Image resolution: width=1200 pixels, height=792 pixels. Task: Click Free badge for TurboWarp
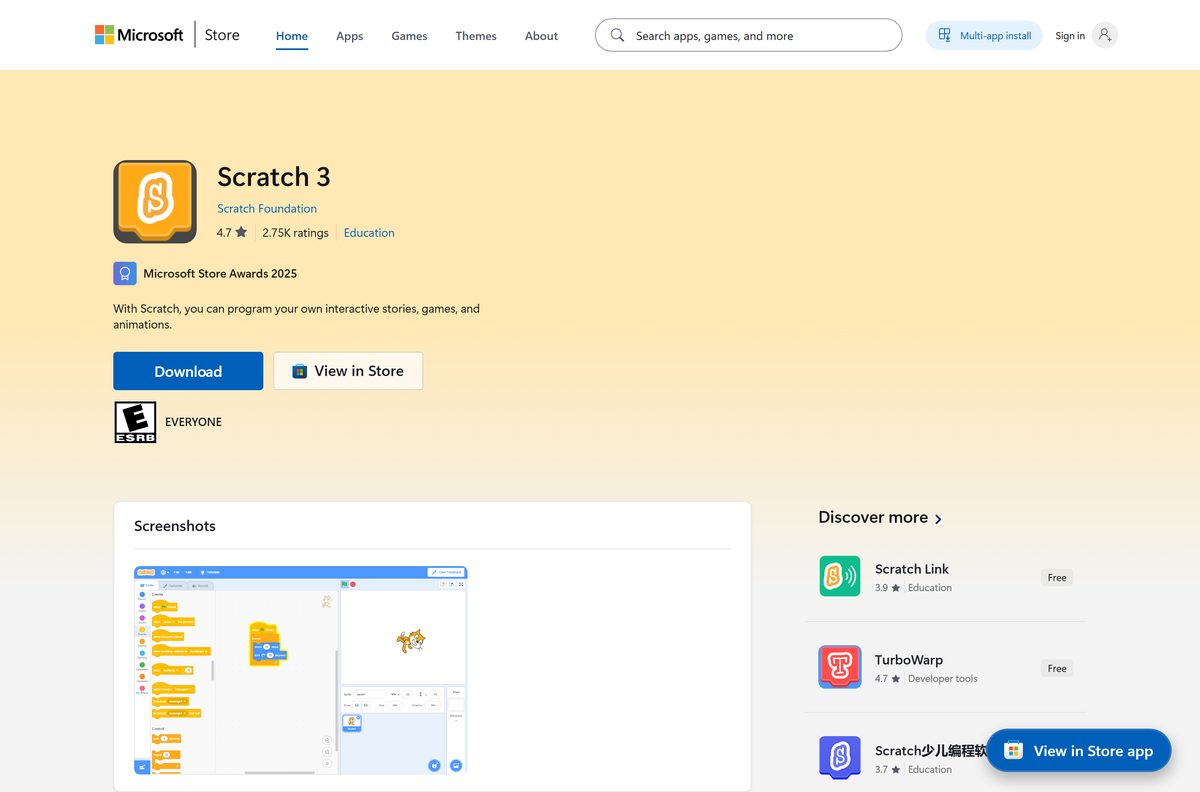tap(1057, 669)
